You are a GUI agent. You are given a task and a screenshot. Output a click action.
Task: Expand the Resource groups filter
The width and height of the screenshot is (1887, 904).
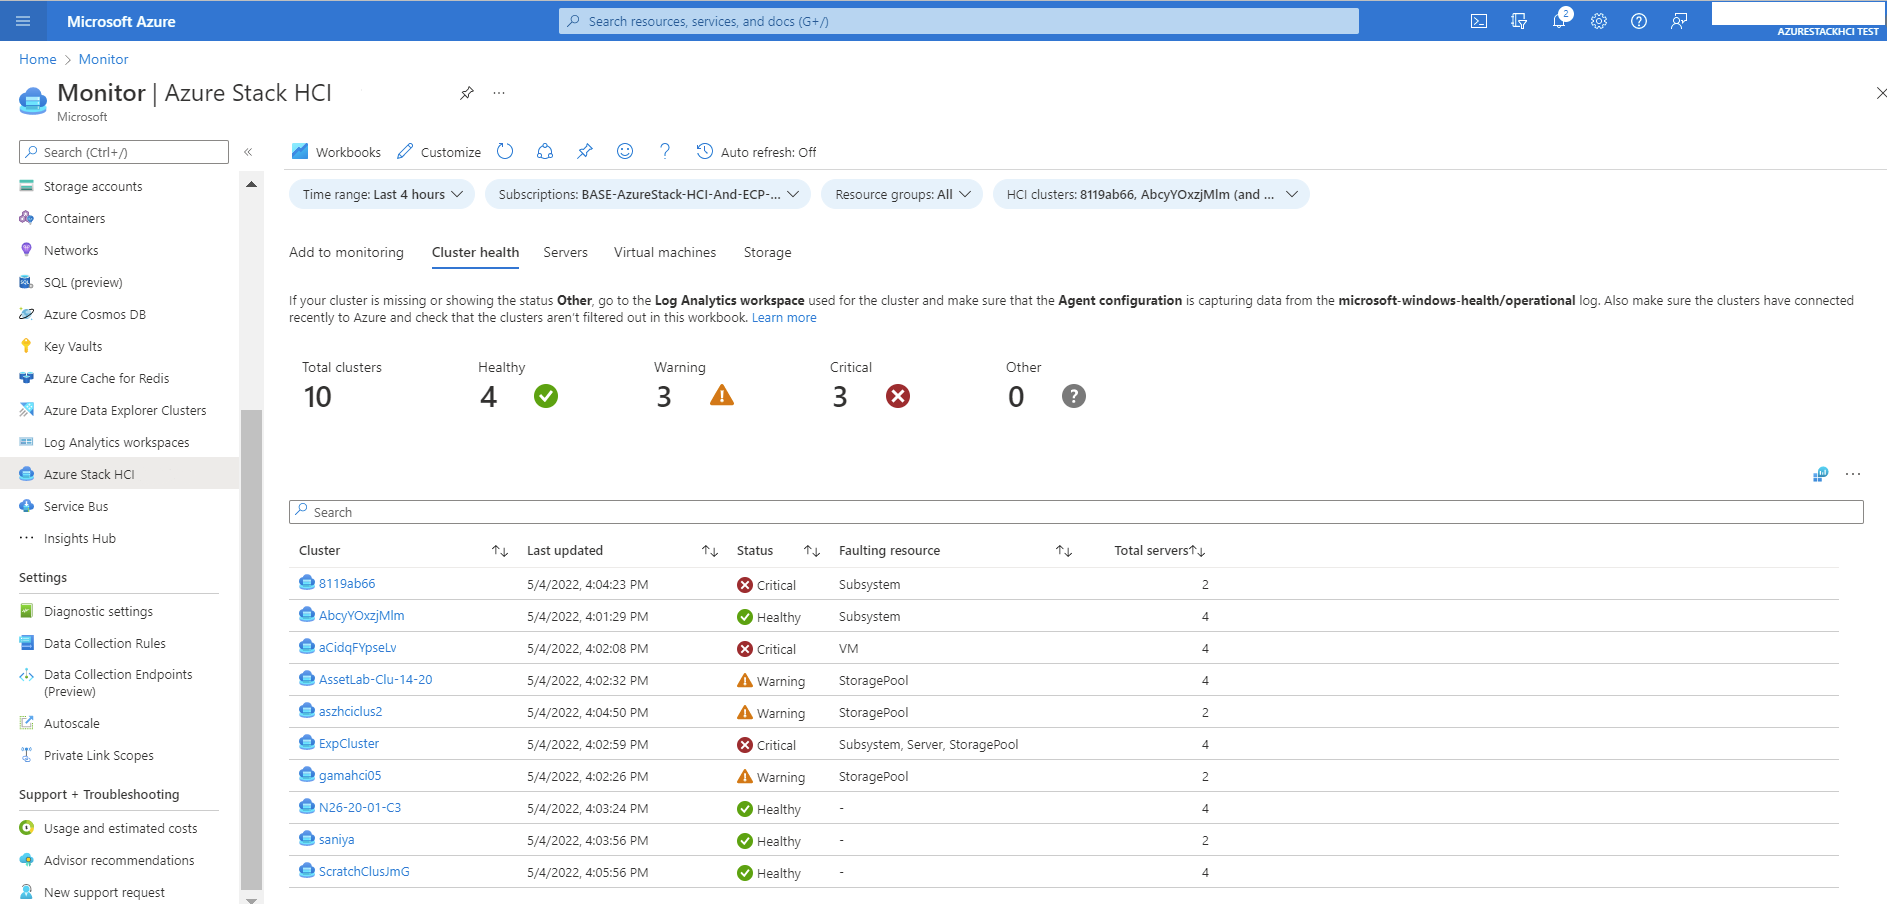click(x=899, y=194)
